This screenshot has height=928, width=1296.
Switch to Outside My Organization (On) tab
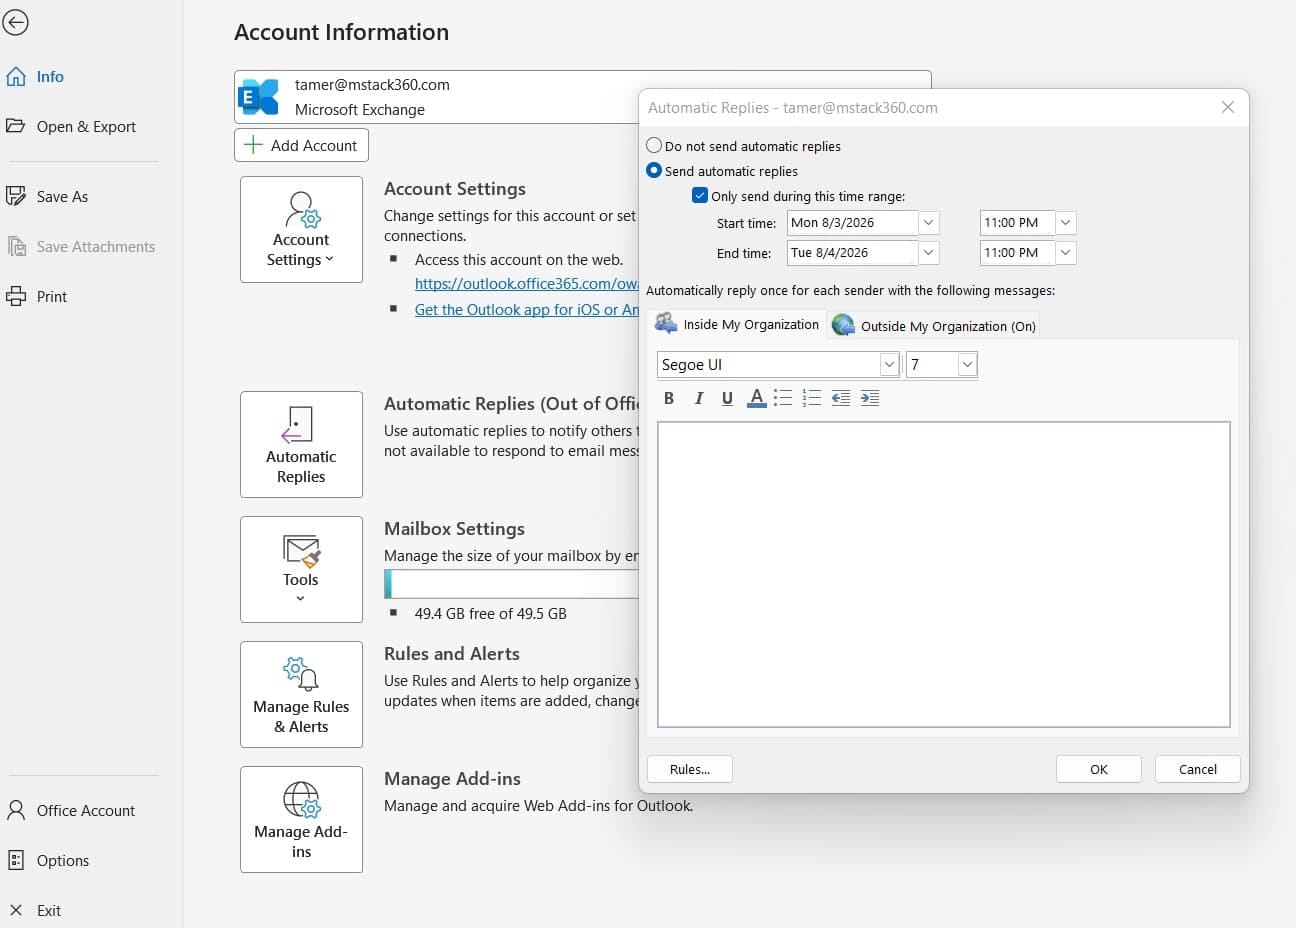coord(934,325)
